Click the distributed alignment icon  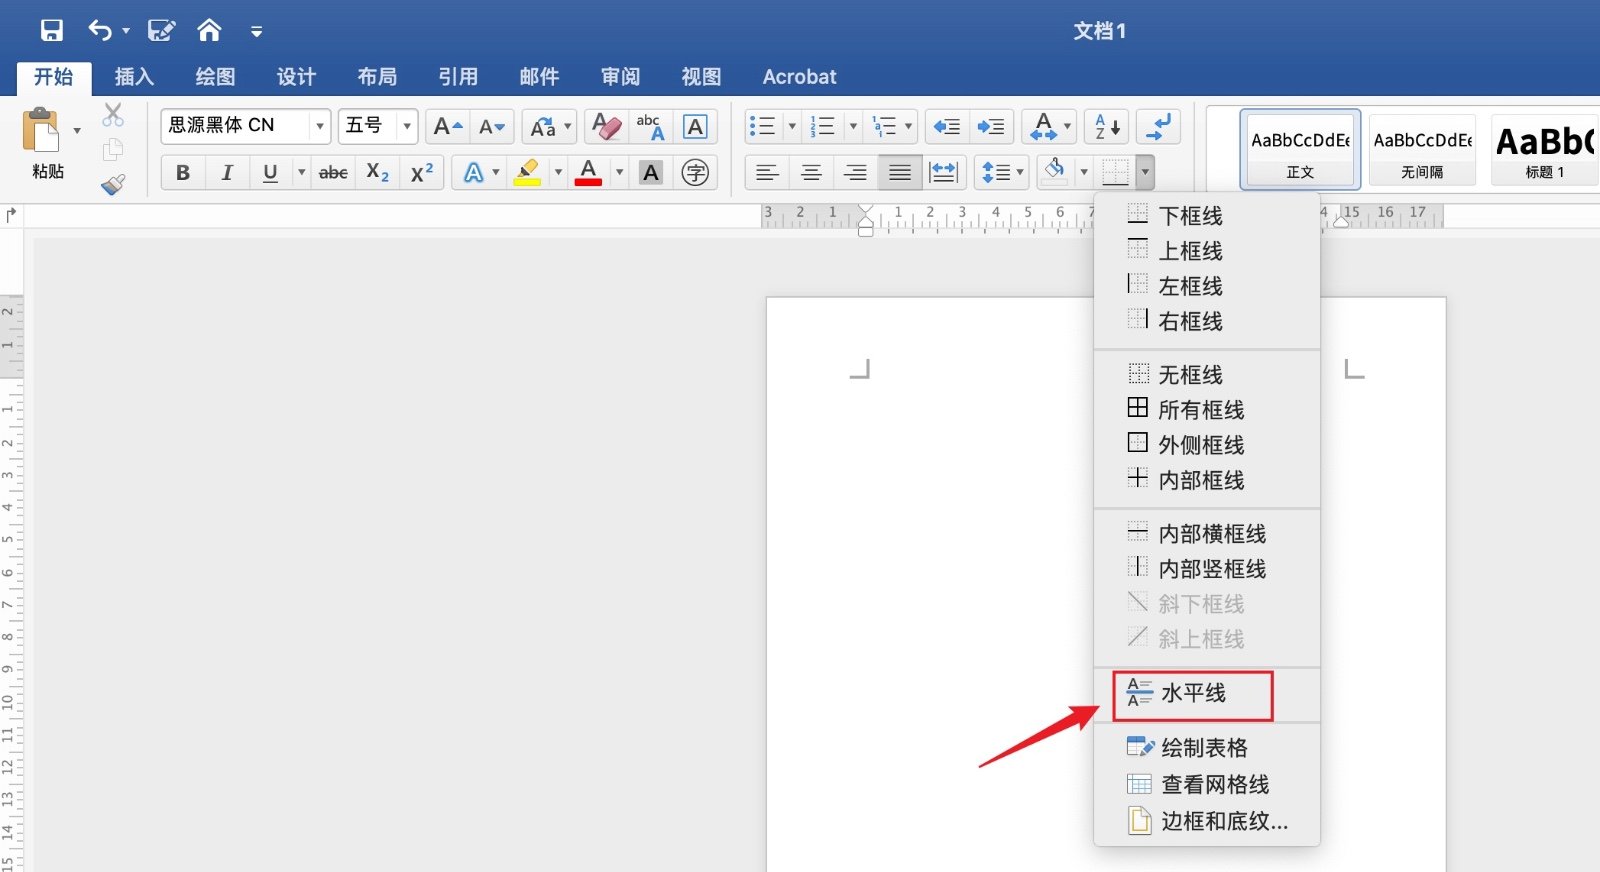click(943, 172)
